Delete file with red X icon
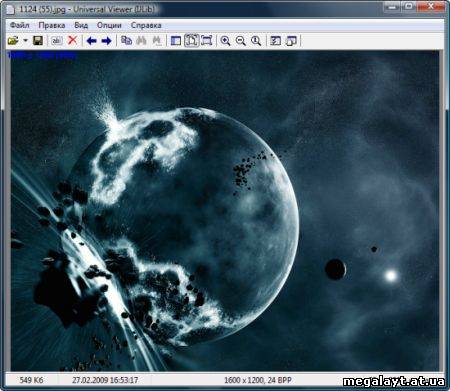Image resolution: width=450 pixels, height=391 pixels. click(x=72, y=40)
